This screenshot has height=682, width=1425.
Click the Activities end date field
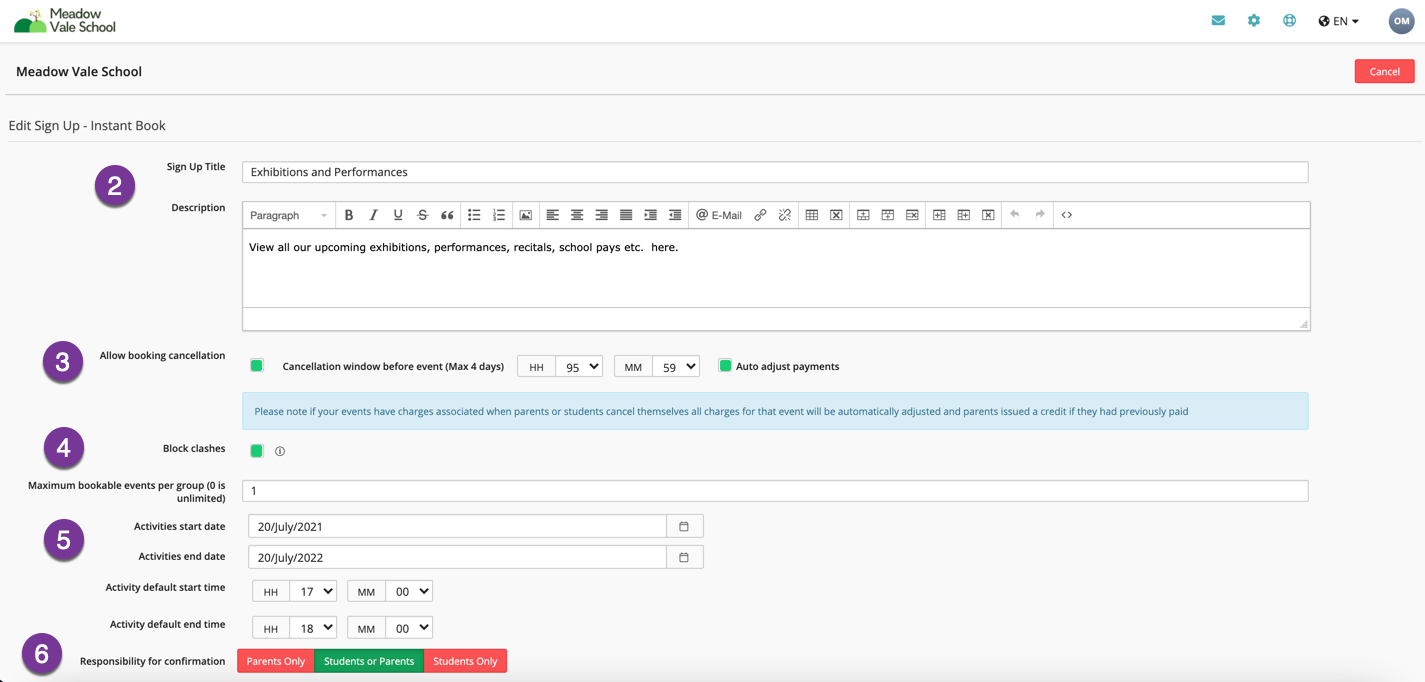coord(457,557)
